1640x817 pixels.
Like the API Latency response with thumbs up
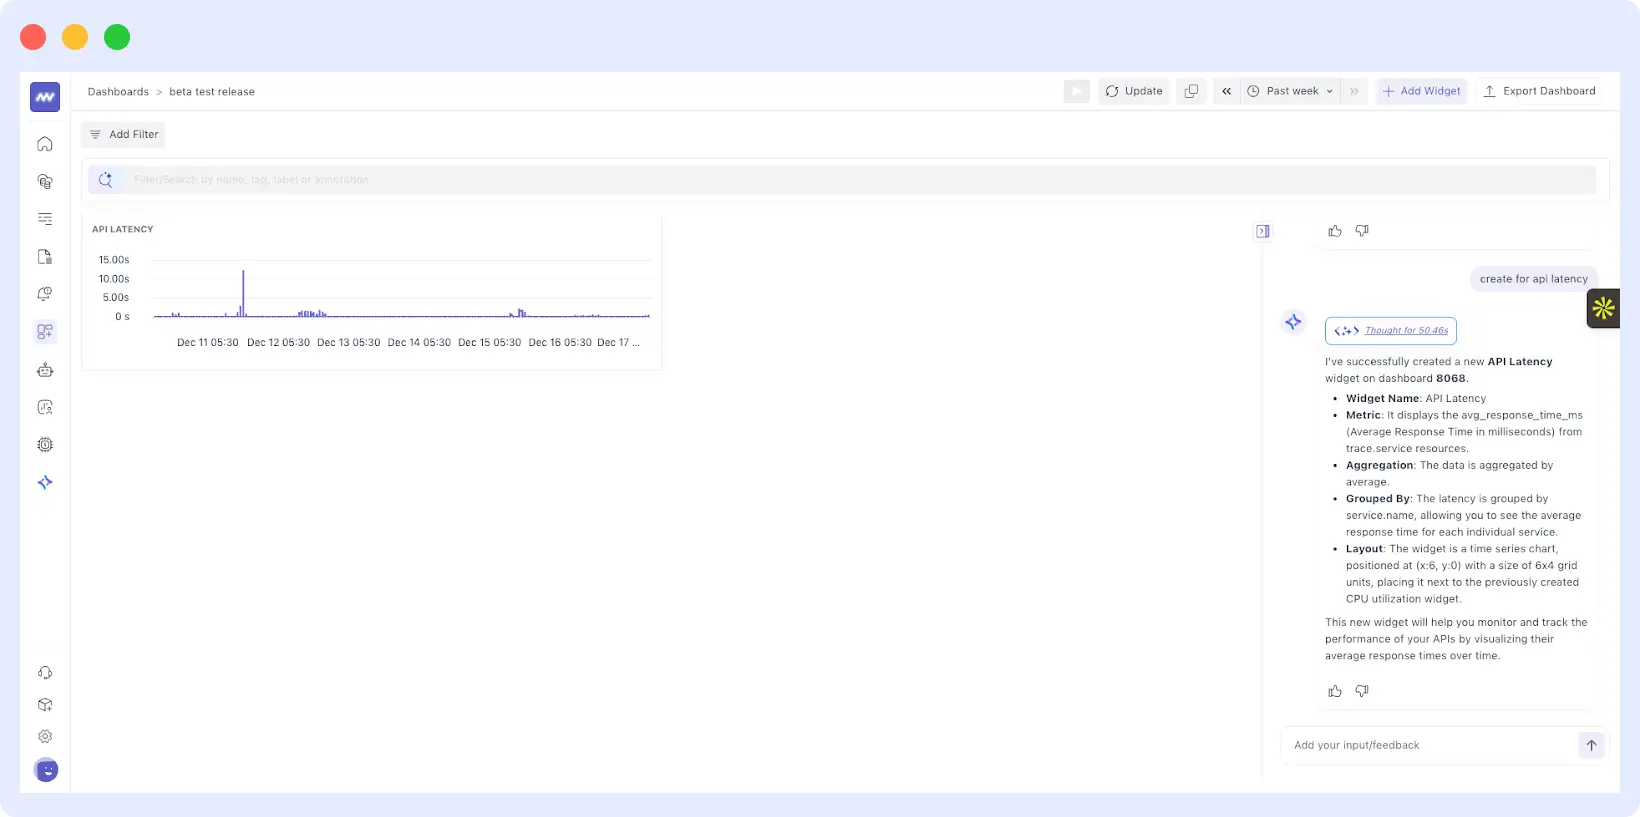tap(1335, 691)
